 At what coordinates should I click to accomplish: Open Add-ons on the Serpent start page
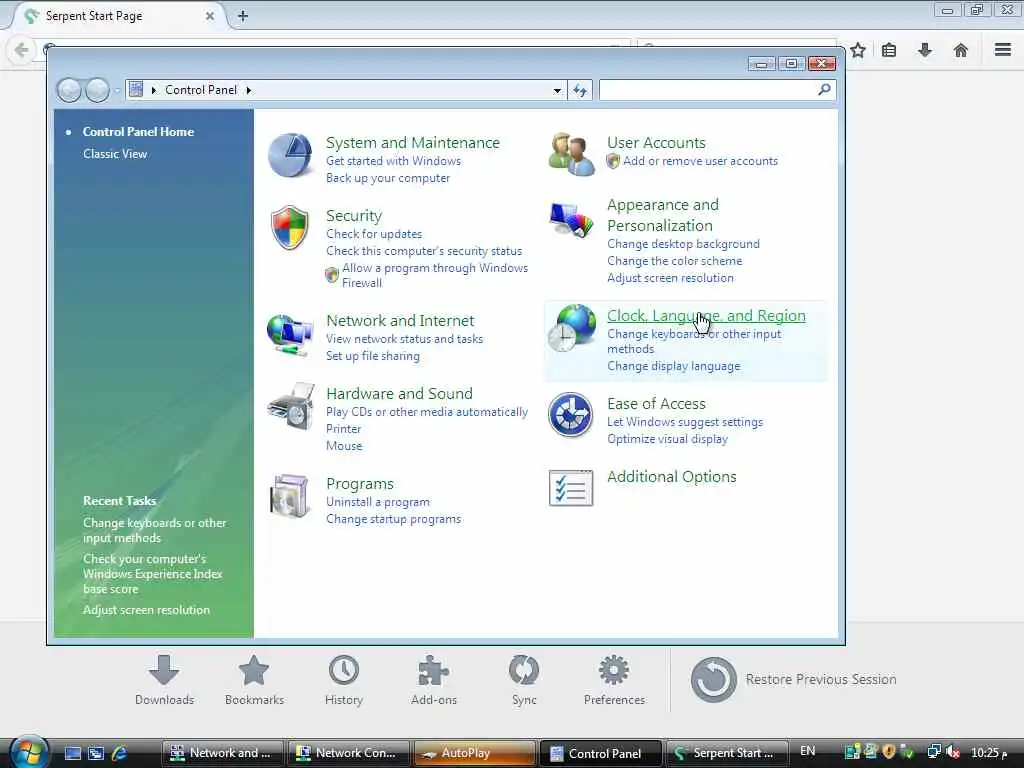pyautogui.click(x=434, y=680)
